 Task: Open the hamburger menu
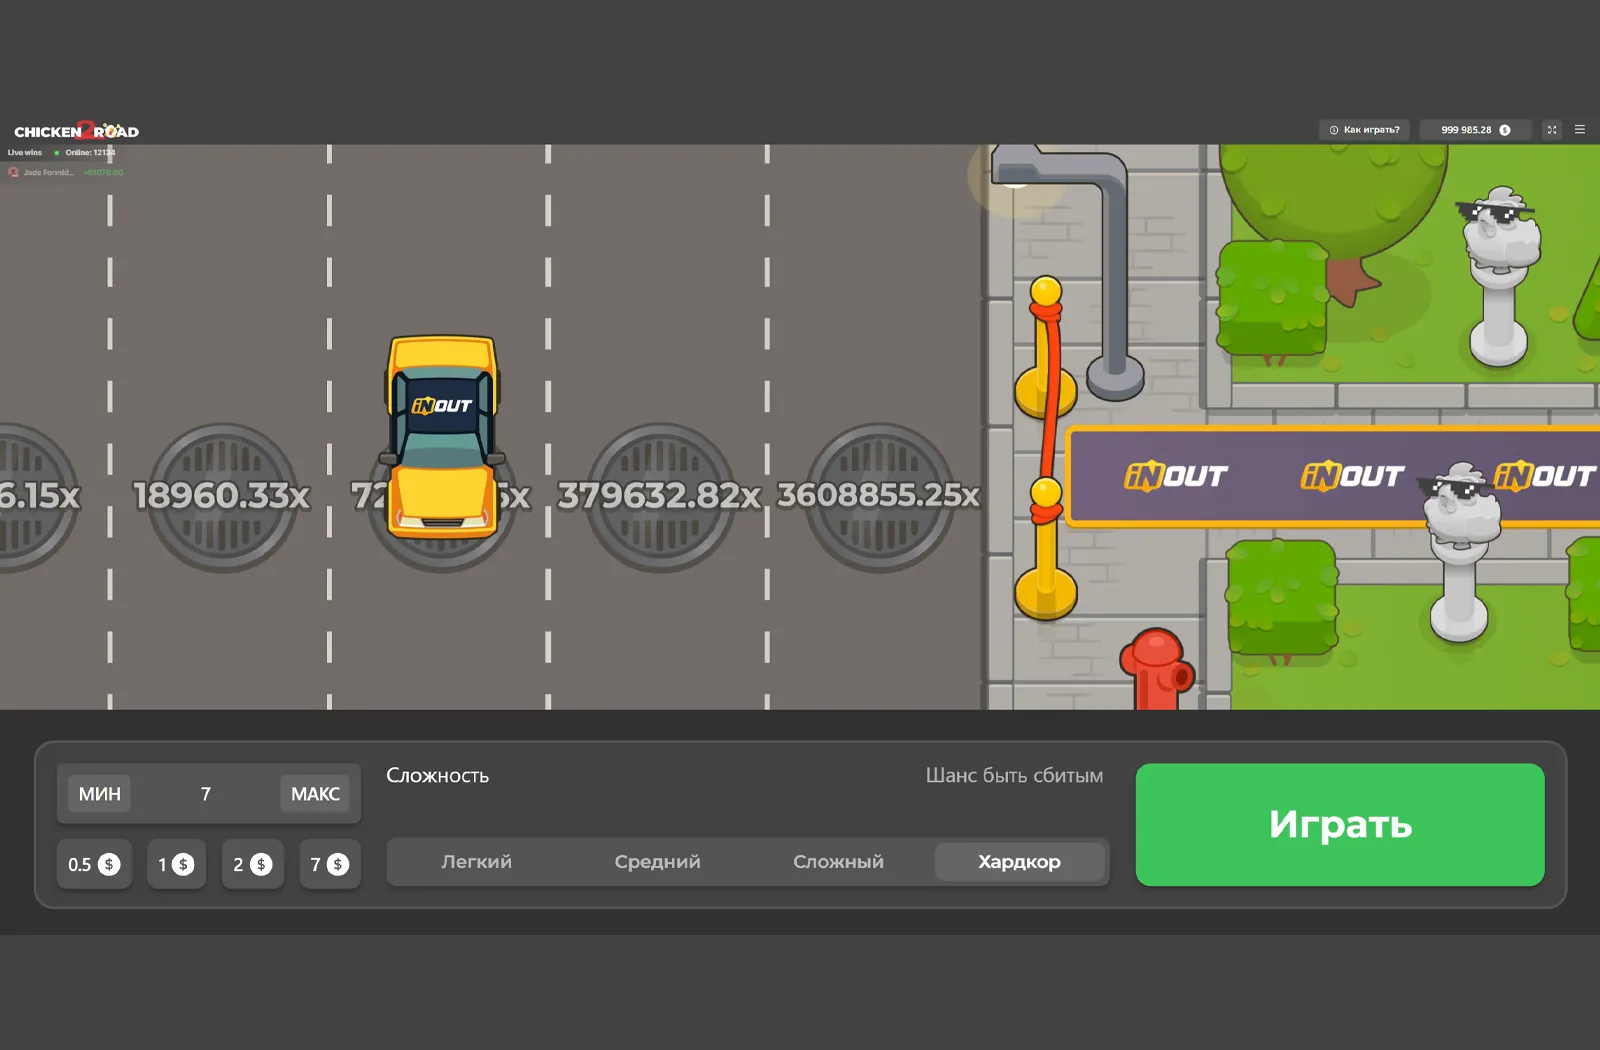(x=1580, y=130)
